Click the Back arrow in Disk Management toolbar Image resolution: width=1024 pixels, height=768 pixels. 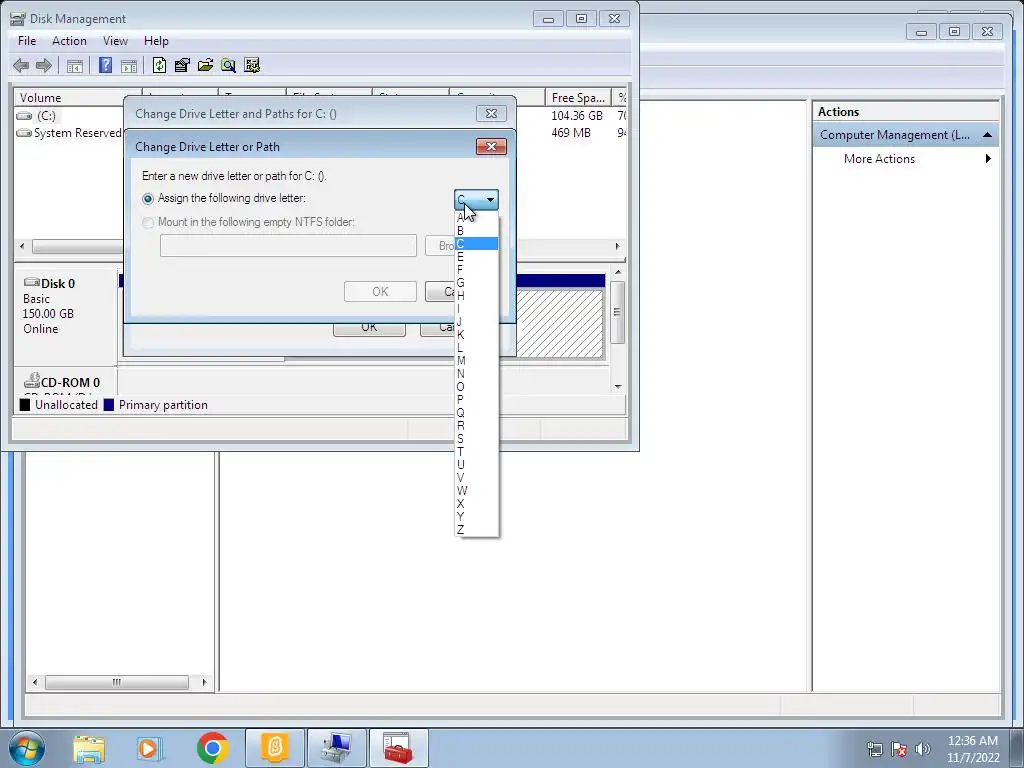coord(21,65)
